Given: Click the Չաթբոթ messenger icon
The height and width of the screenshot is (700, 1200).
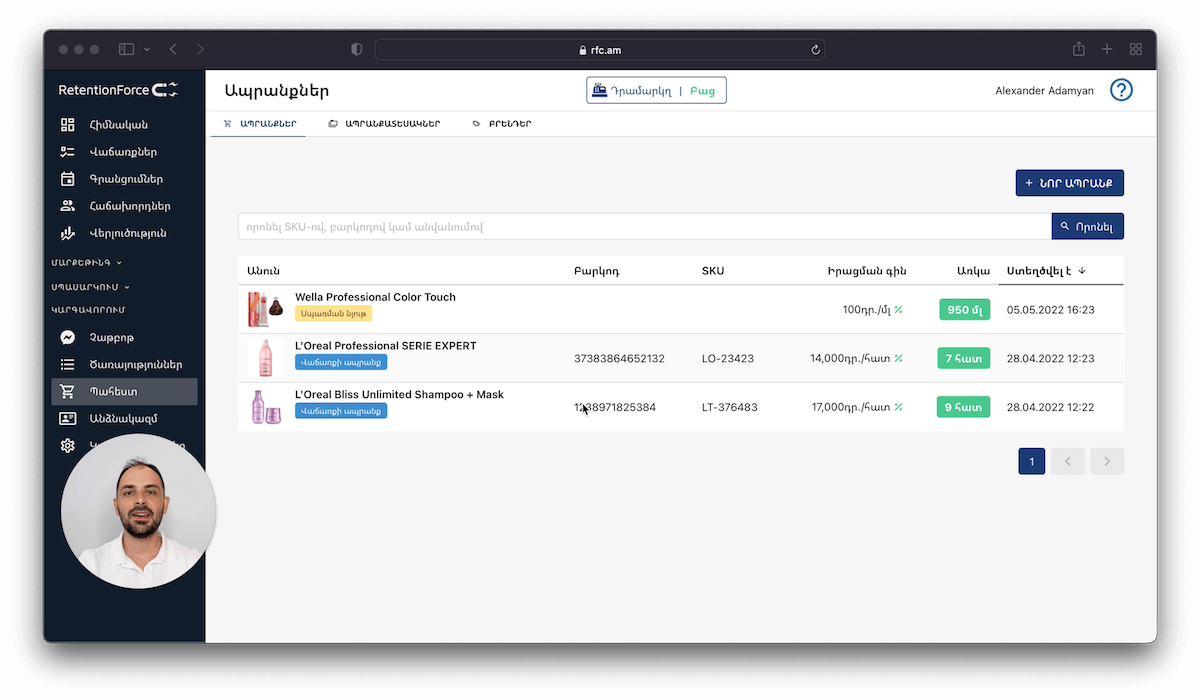Looking at the screenshot, I should point(68,337).
